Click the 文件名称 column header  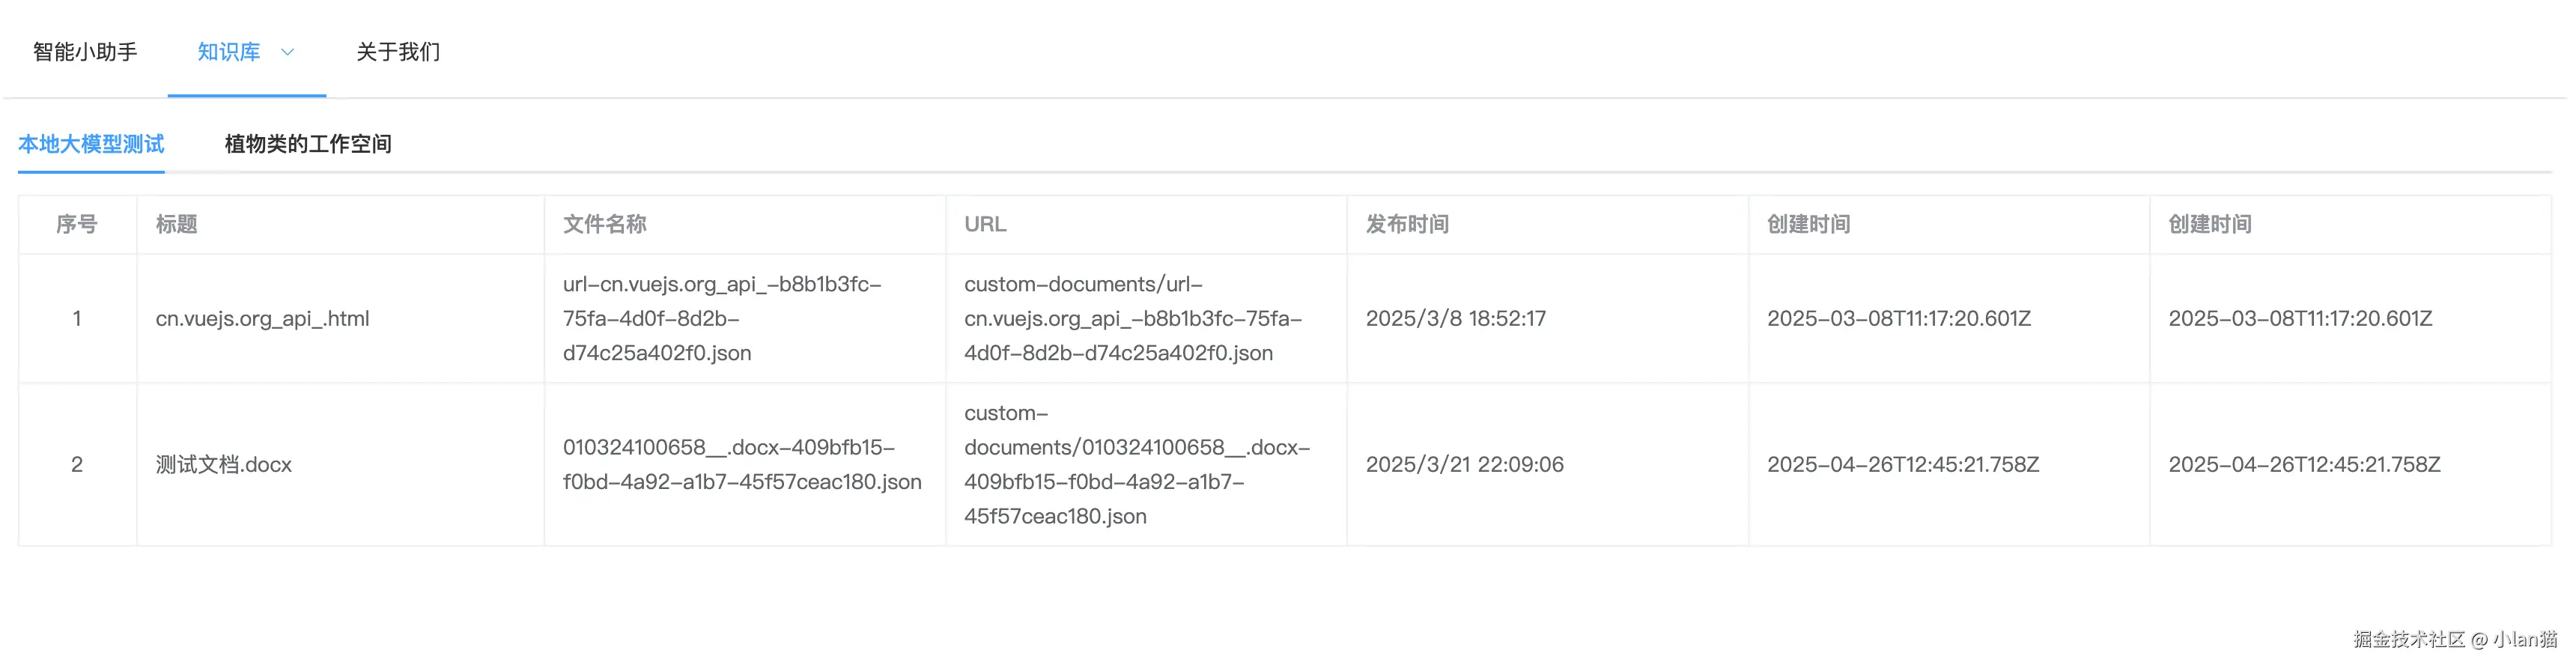pyautogui.click(x=604, y=224)
